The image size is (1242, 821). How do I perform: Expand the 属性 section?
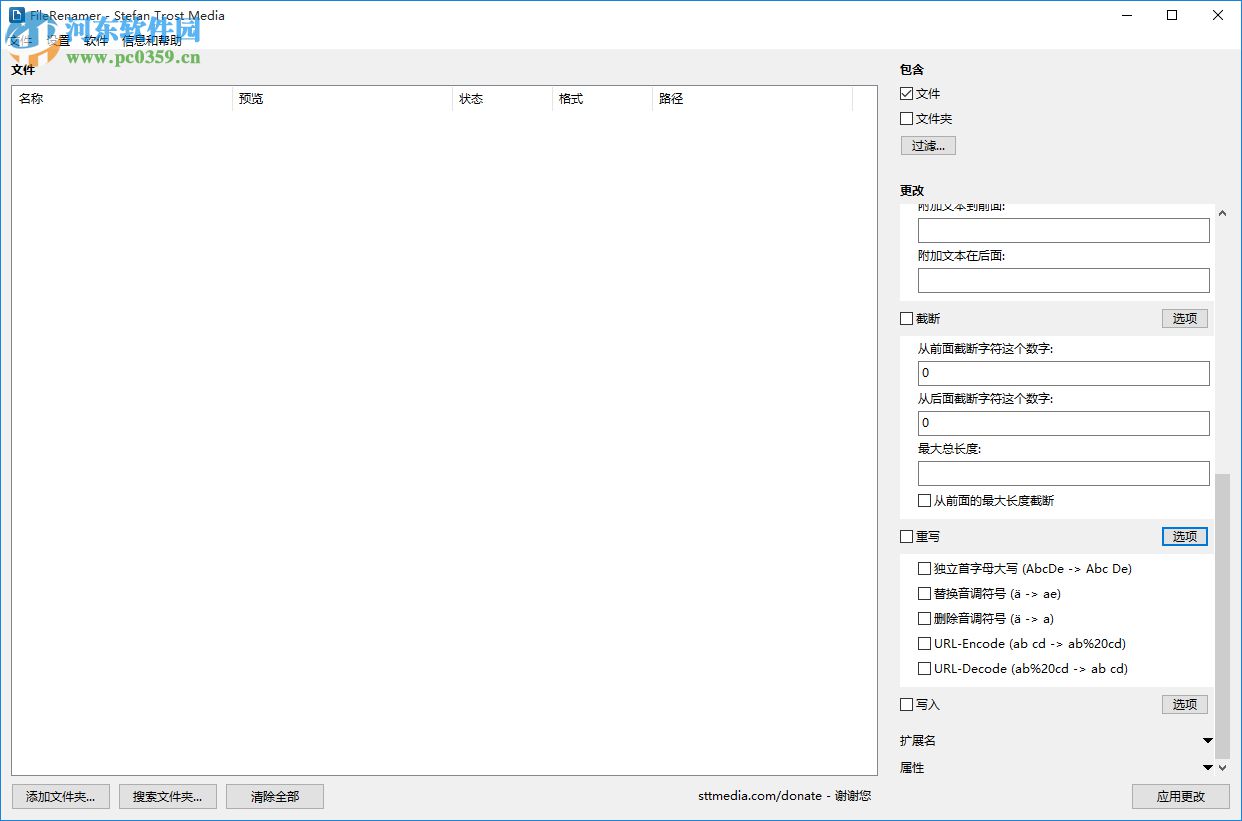1207,767
